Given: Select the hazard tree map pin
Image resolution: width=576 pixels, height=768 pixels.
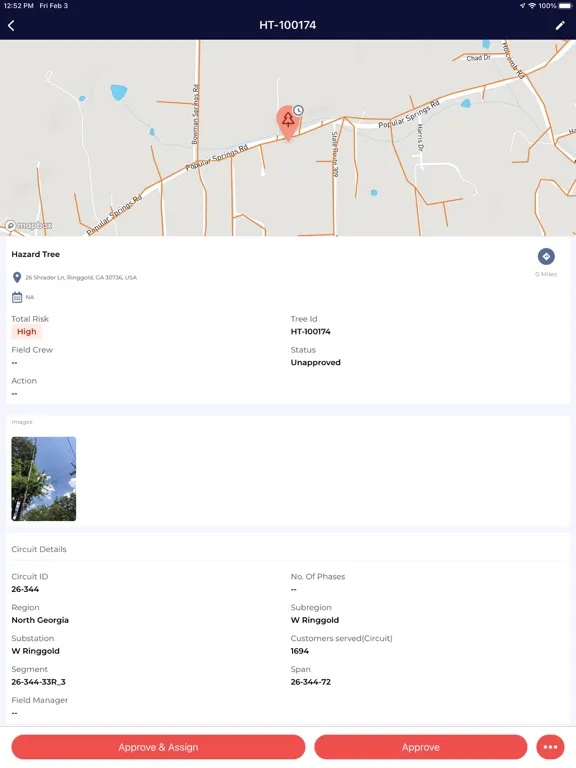Looking at the screenshot, I should coord(288,123).
